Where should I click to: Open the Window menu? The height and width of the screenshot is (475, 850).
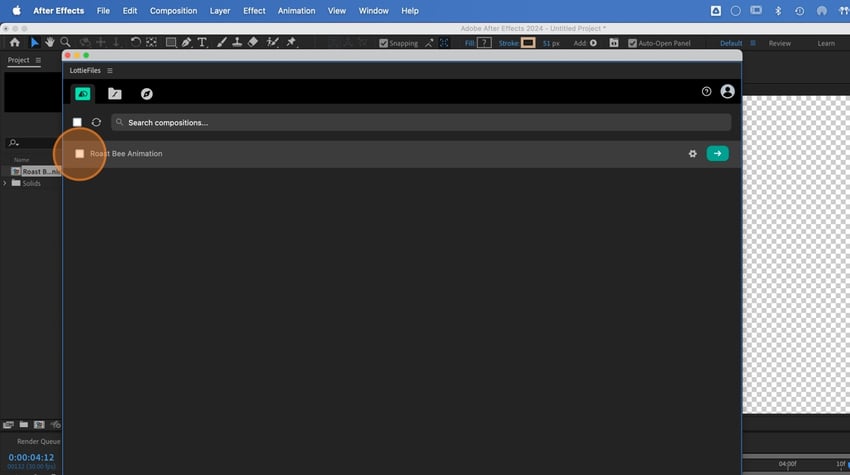point(374,11)
